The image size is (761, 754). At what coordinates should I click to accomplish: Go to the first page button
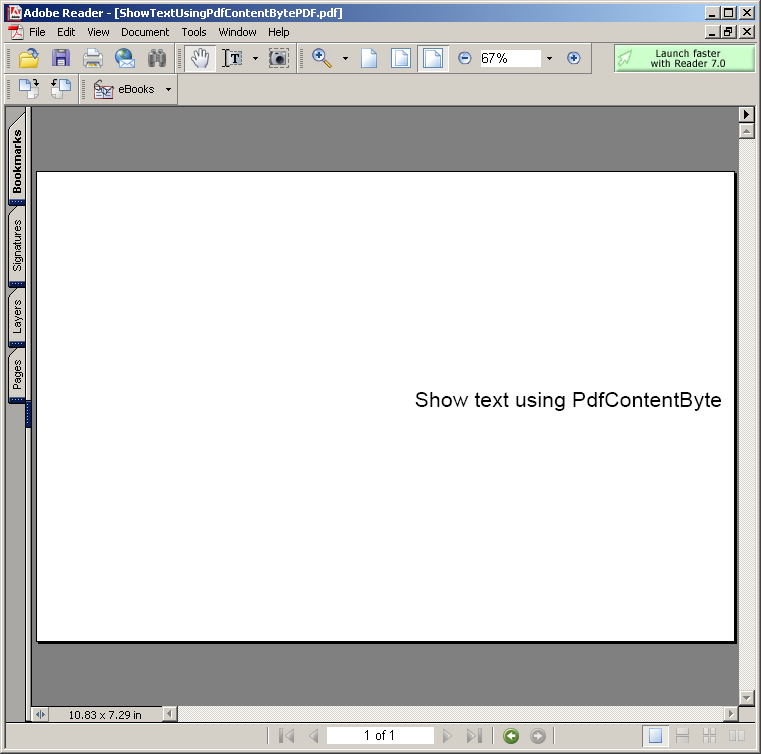click(x=287, y=736)
